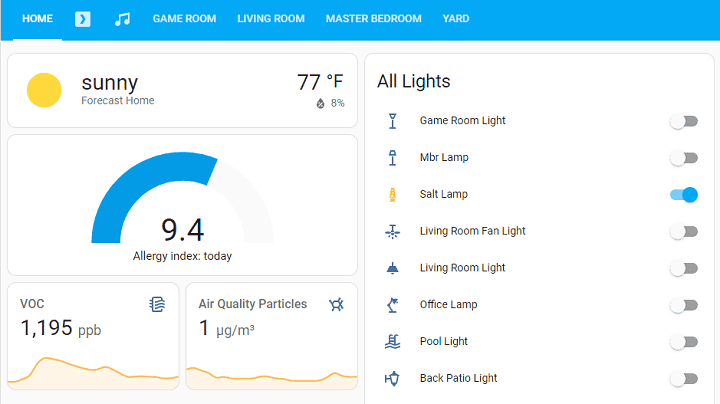720x404 pixels.
Task: Switch to the MASTER BEDROOM tab
Action: click(x=373, y=19)
